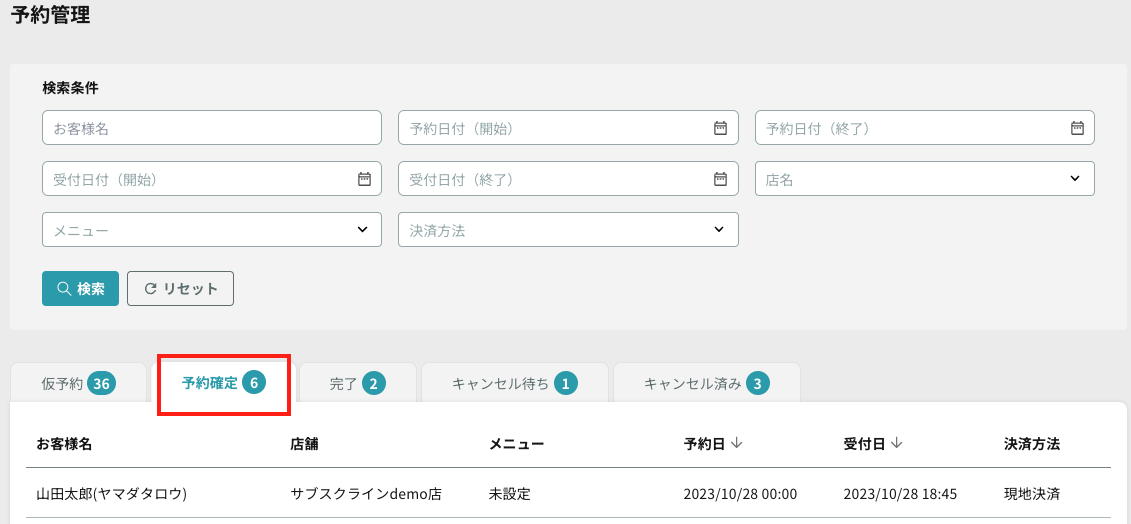Switch to the 仮予約 tab

79,383
